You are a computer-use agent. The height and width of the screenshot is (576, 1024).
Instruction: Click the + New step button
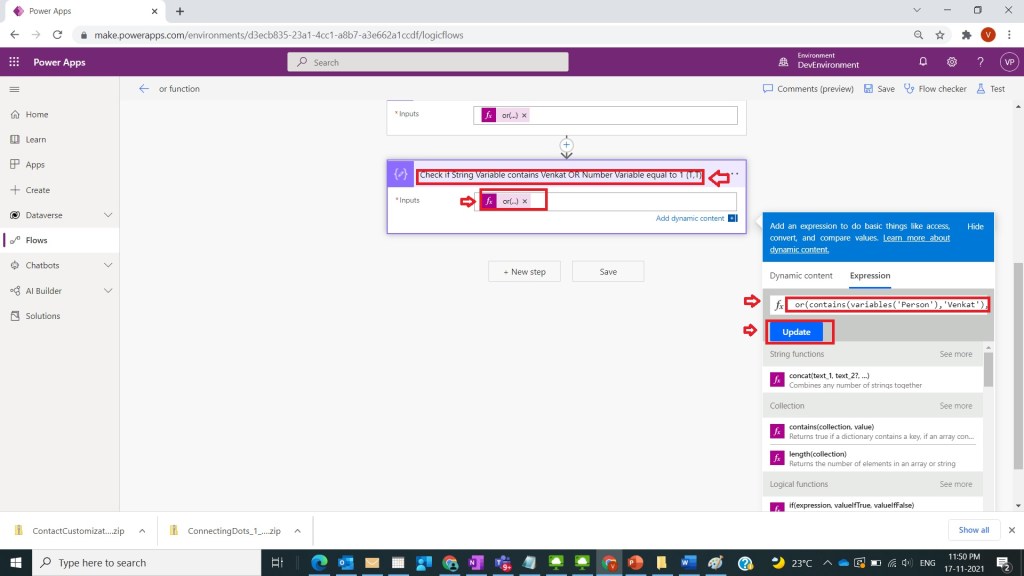(525, 272)
